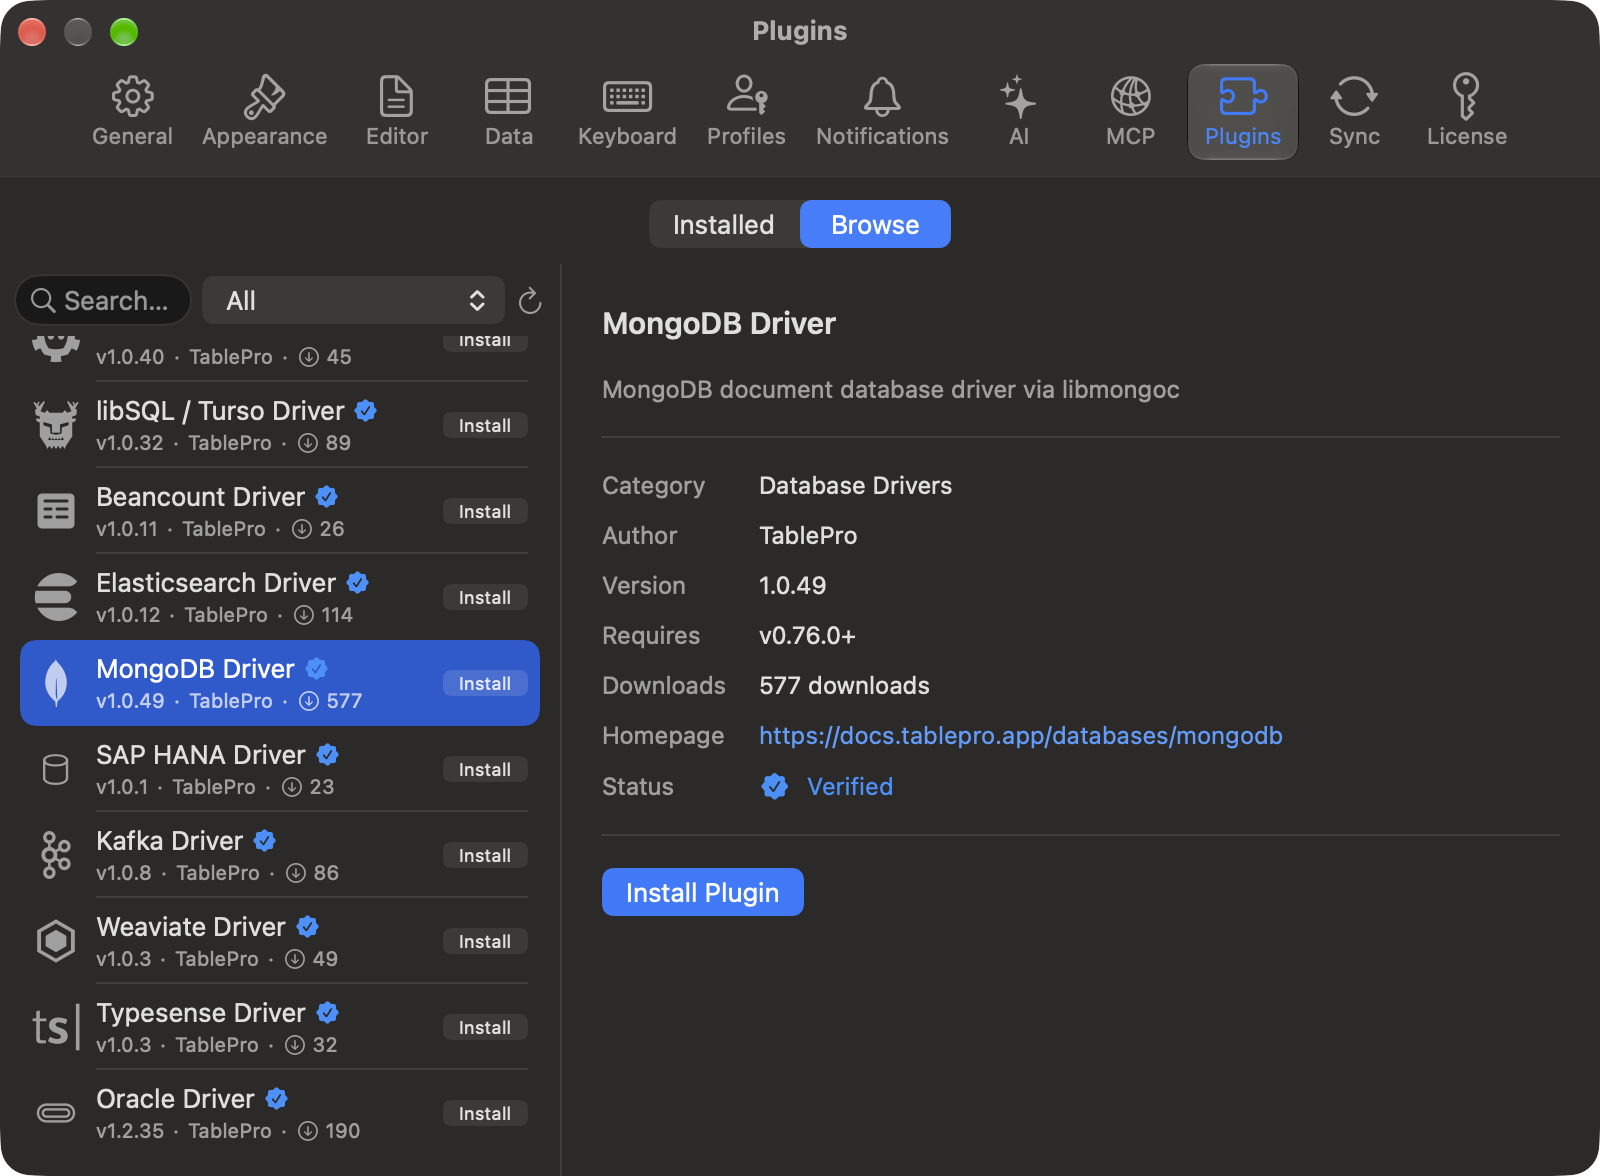Viewport: 1600px width, 1176px height.
Task: Focus the plugin search field
Action: coord(103,300)
